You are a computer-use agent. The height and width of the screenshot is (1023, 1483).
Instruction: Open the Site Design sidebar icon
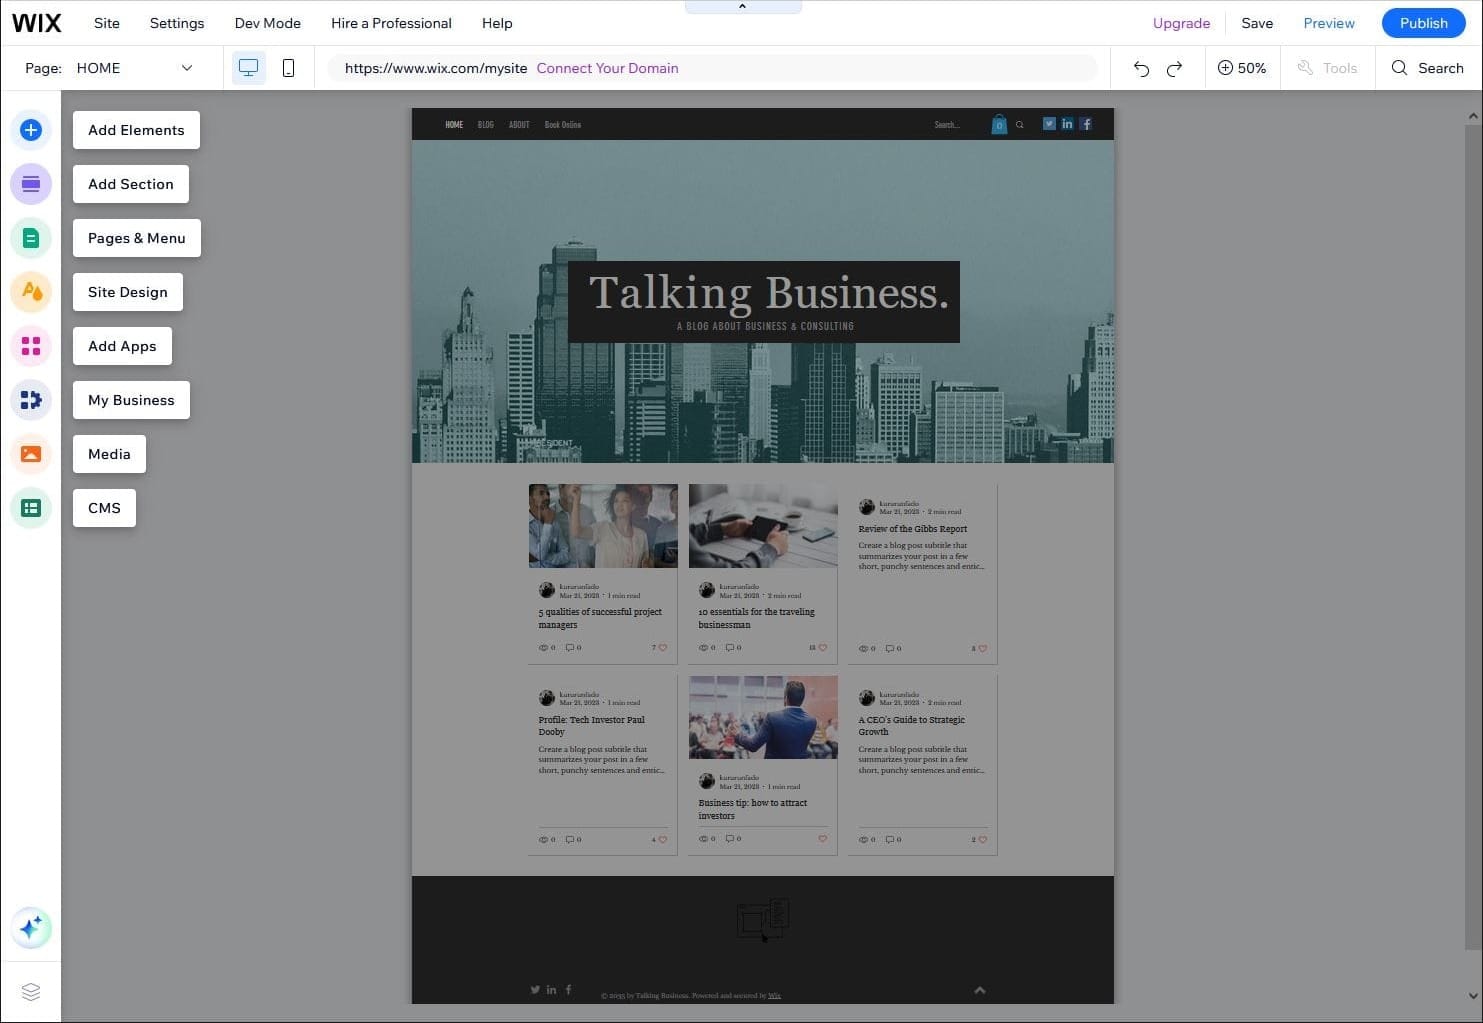coord(31,292)
